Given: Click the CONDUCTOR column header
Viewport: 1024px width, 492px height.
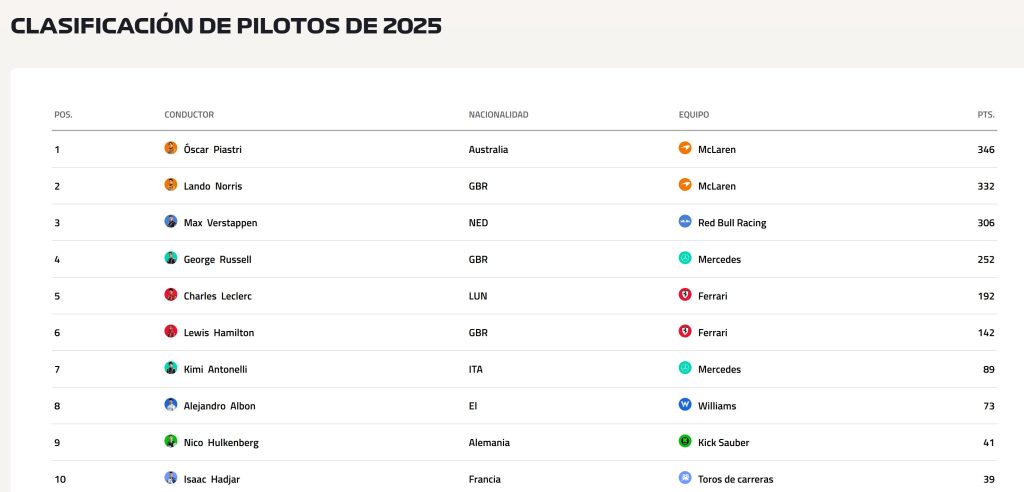Looking at the screenshot, I should (189, 115).
